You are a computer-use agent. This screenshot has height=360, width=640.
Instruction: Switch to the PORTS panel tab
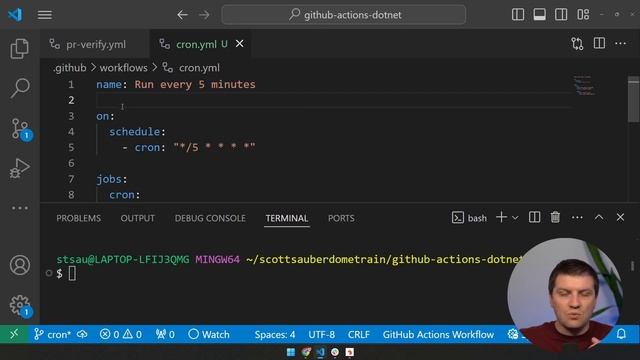(341, 218)
